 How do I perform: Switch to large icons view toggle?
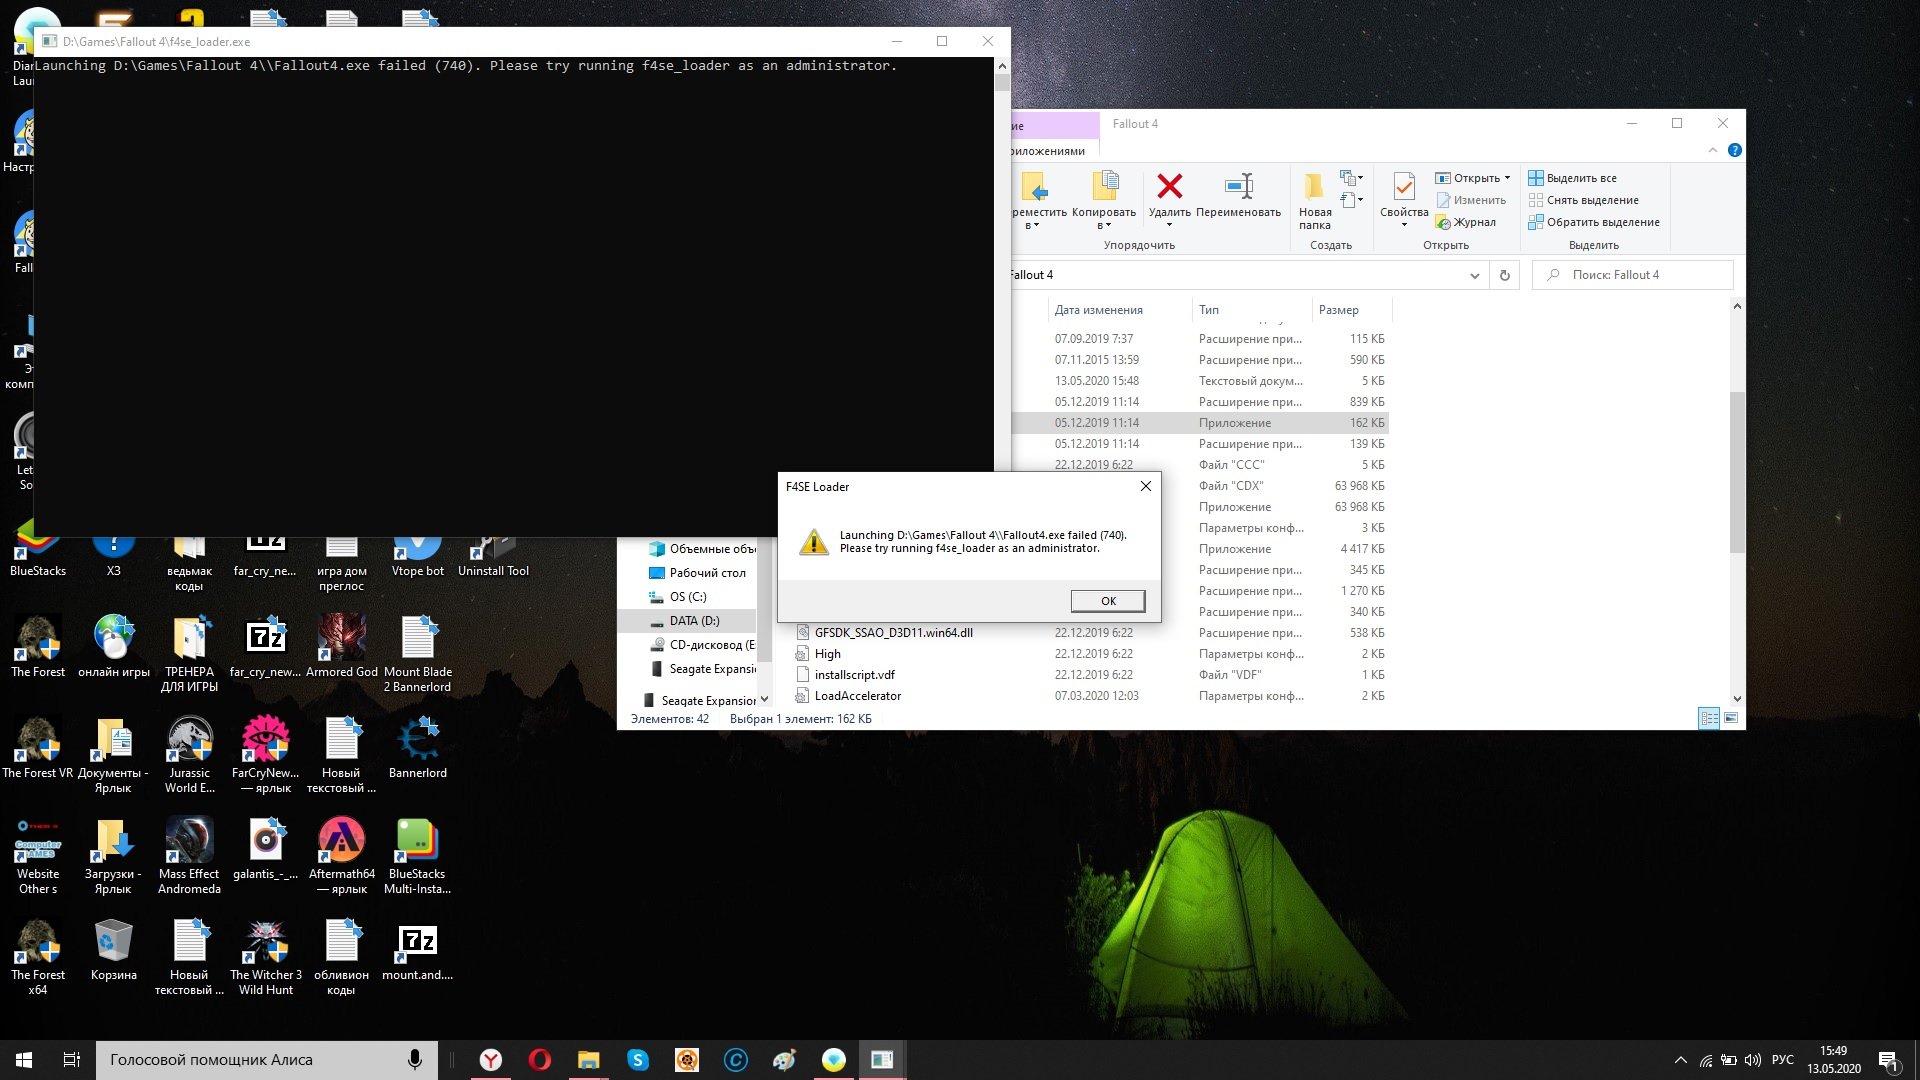click(1731, 718)
